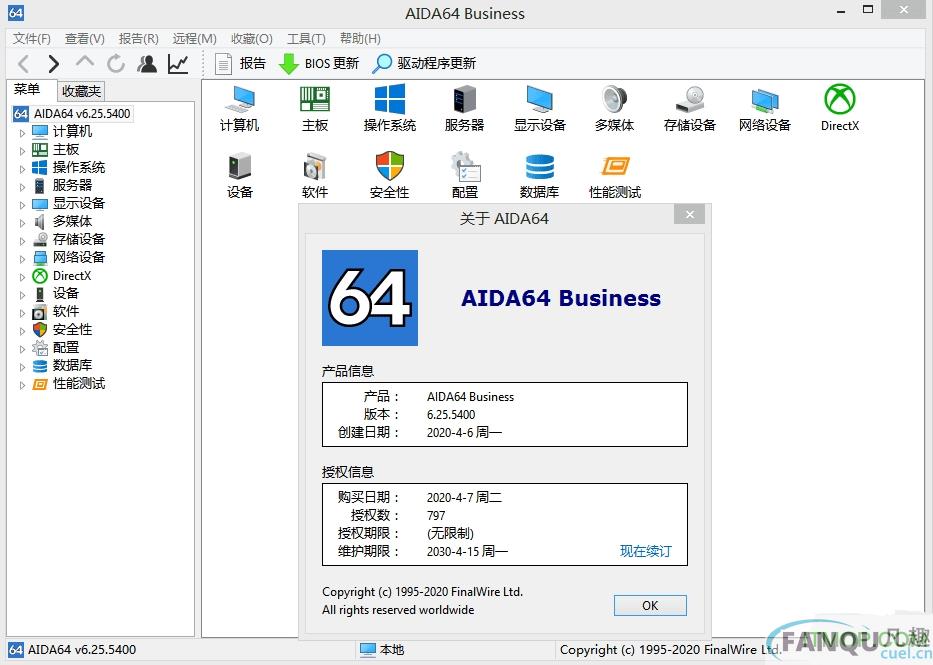
Task: Start BIOS 更新 from the toolbar
Action: pos(319,64)
